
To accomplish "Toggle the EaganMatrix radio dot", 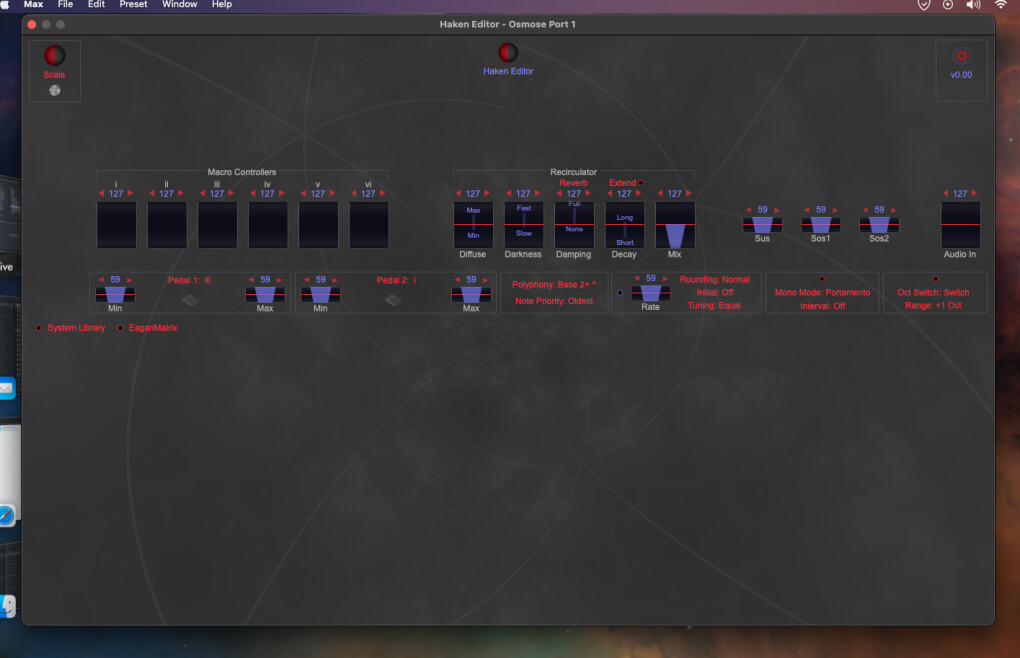I will pos(120,328).
